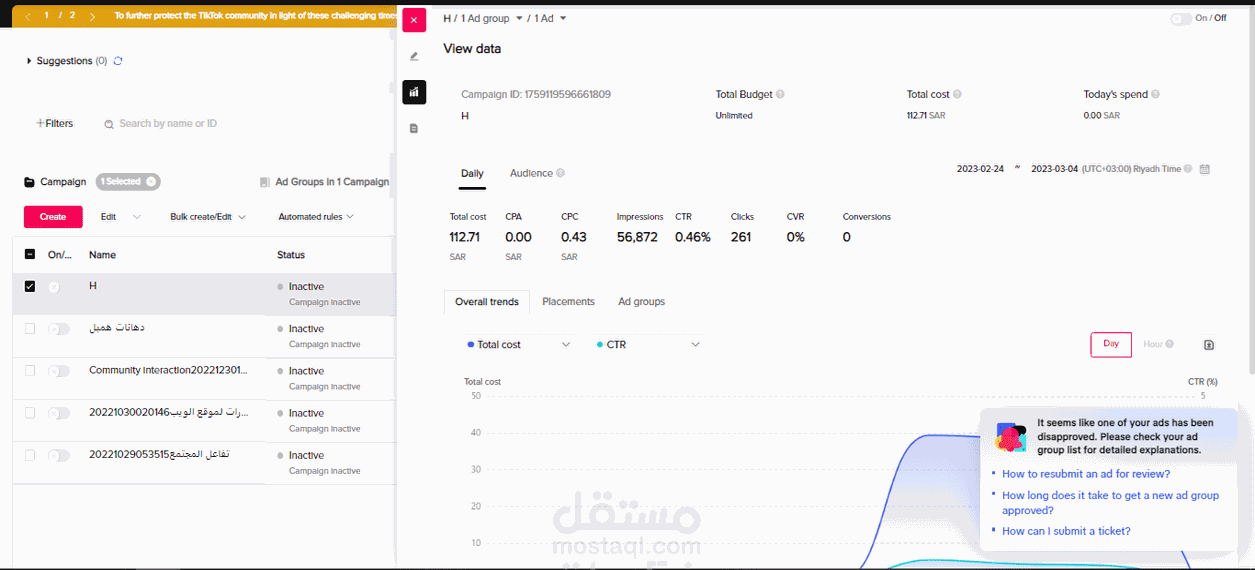Select the Hour granularity button
This screenshot has width=1255, height=570.
coord(1153,344)
